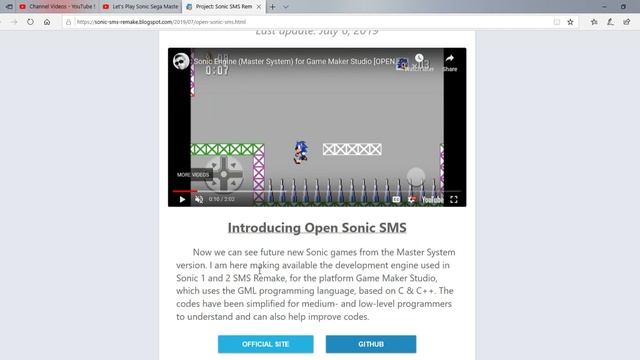Open the video on YouTube via logo
Image resolution: width=640 pixels, height=360 pixels.
[x=432, y=199]
